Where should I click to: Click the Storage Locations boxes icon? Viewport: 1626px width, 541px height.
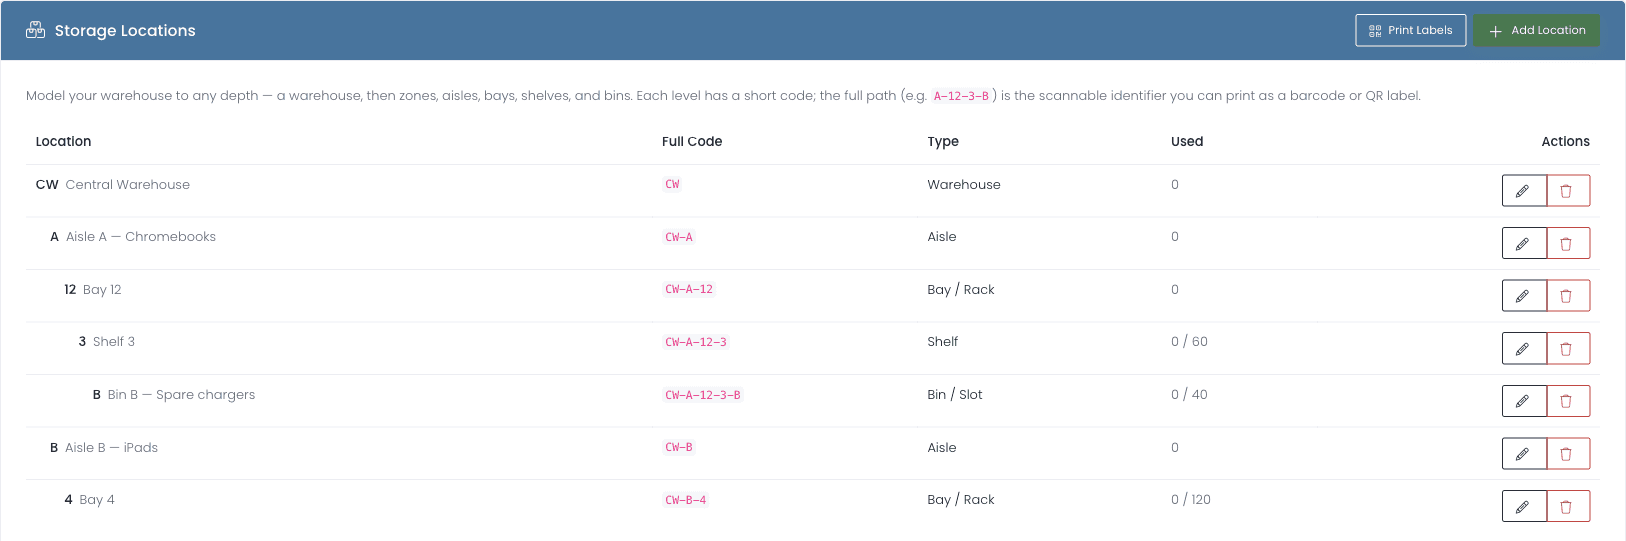(x=36, y=30)
